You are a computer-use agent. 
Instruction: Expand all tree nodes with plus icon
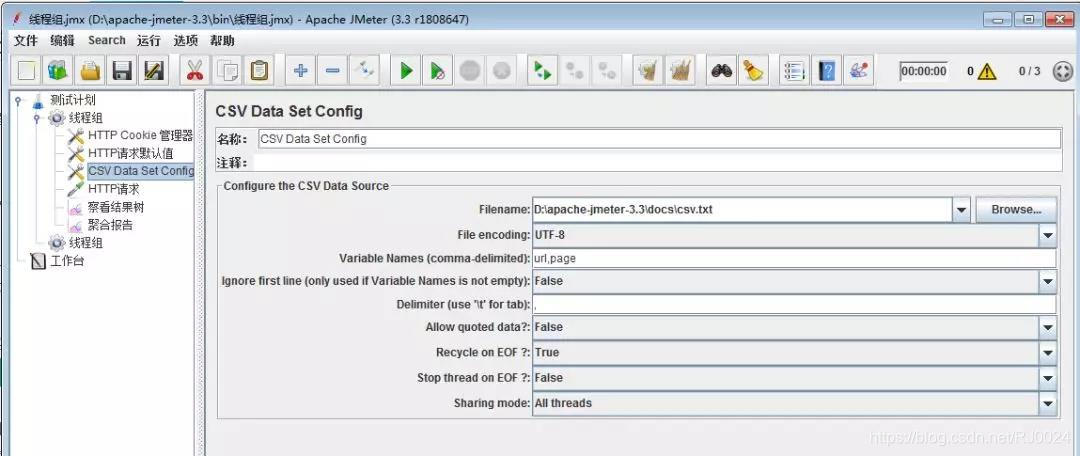(x=300, y=71)
